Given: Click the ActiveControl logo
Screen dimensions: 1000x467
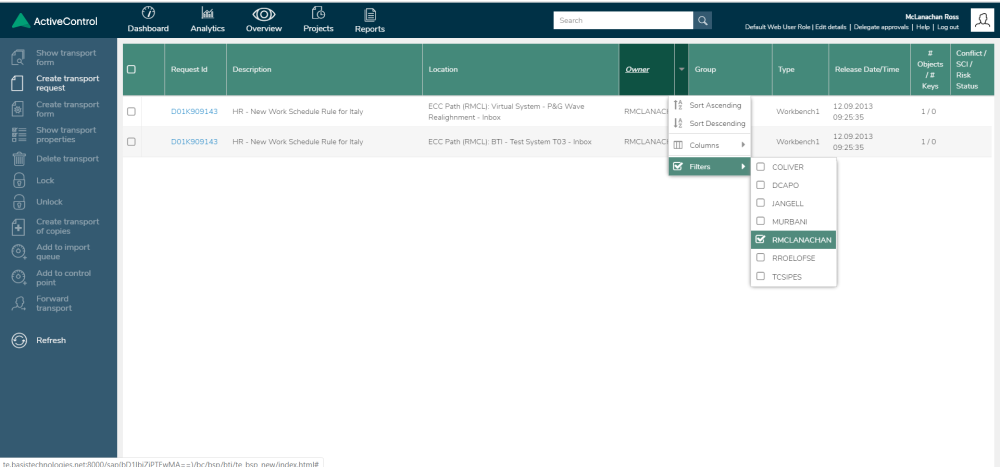Looking at the screenshot, I should tap(55, 21).
